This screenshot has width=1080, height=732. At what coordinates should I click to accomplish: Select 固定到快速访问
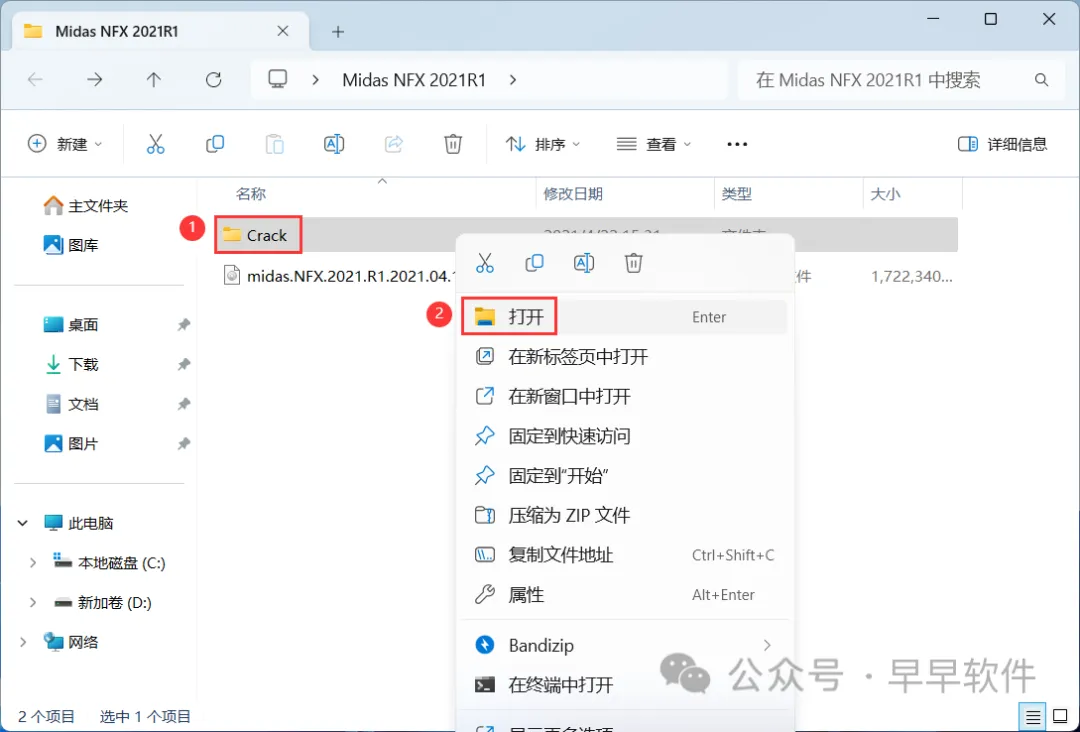pyautogui.click(x=624, y=436)
